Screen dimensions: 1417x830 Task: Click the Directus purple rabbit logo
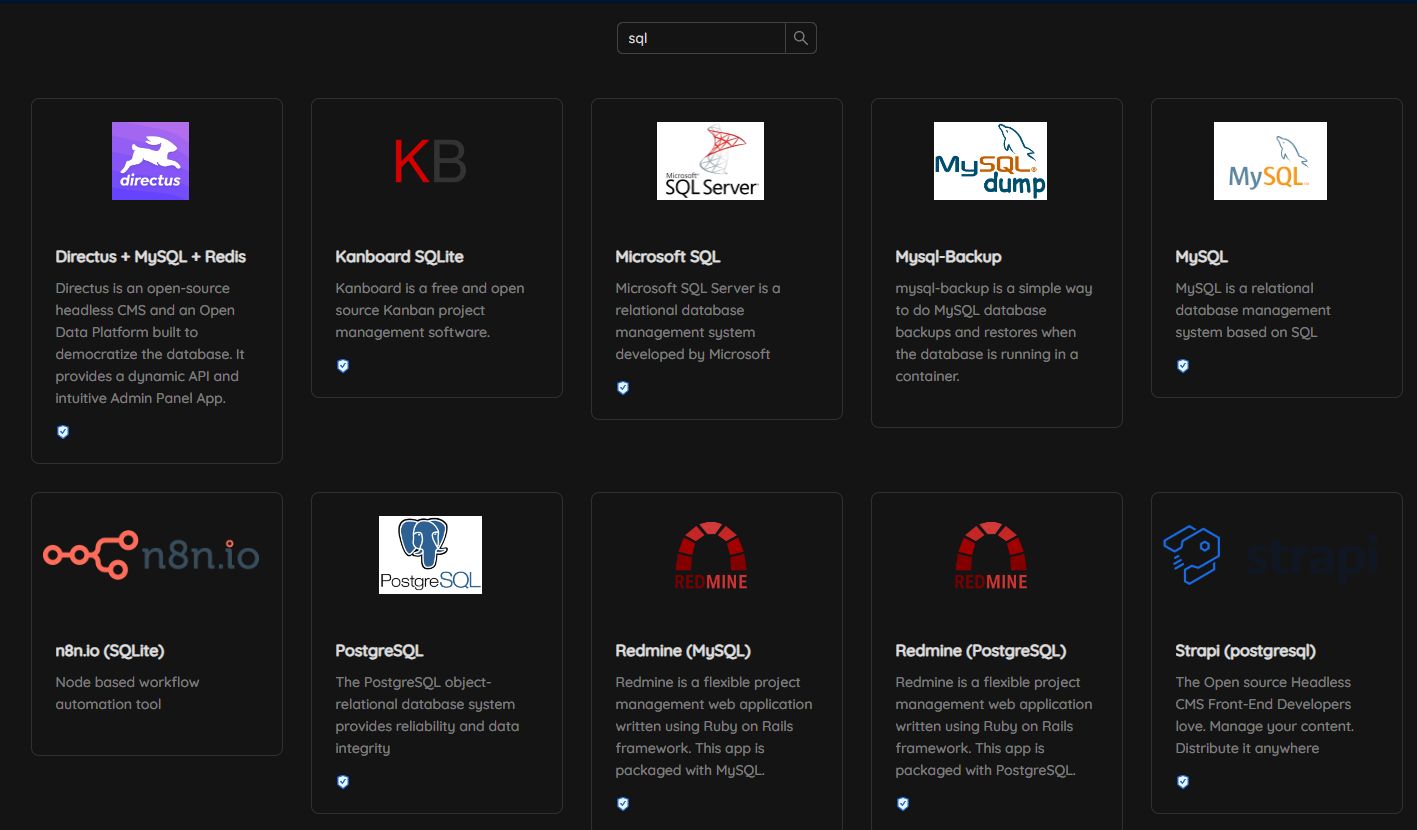pos(150,161)
